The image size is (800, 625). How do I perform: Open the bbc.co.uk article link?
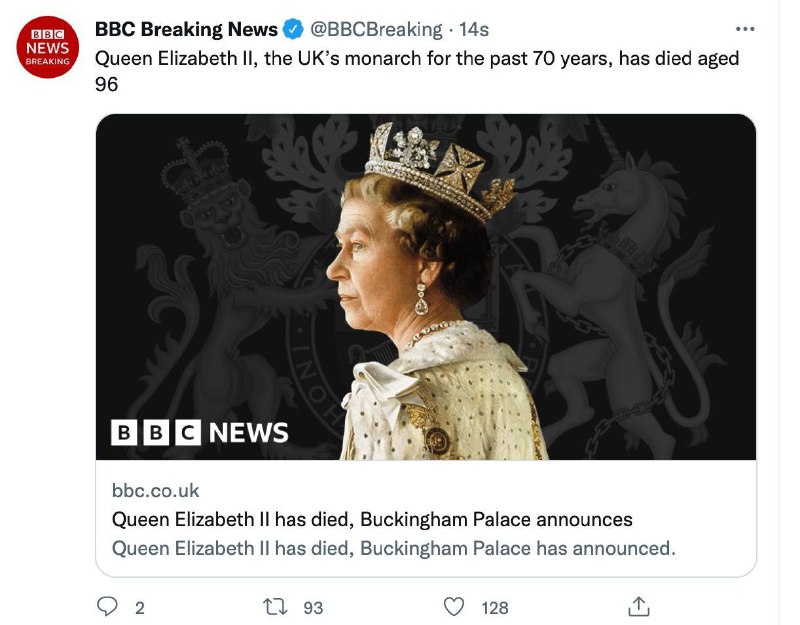click(x=143, y=490)
